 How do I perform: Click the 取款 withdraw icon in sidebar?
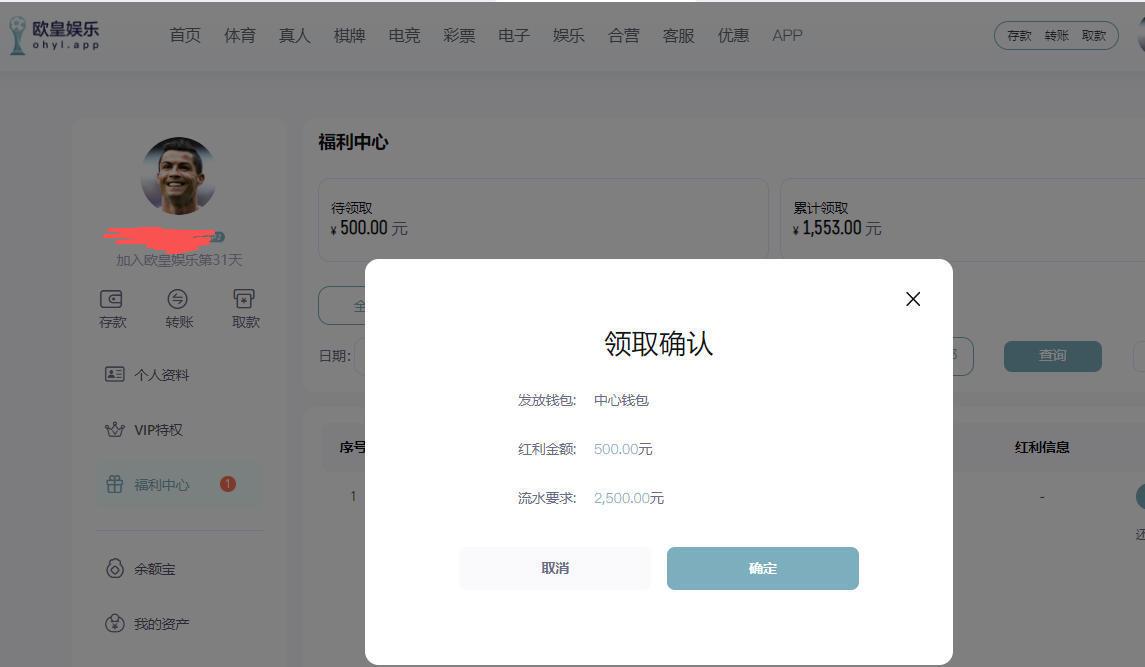pos(244,299)
